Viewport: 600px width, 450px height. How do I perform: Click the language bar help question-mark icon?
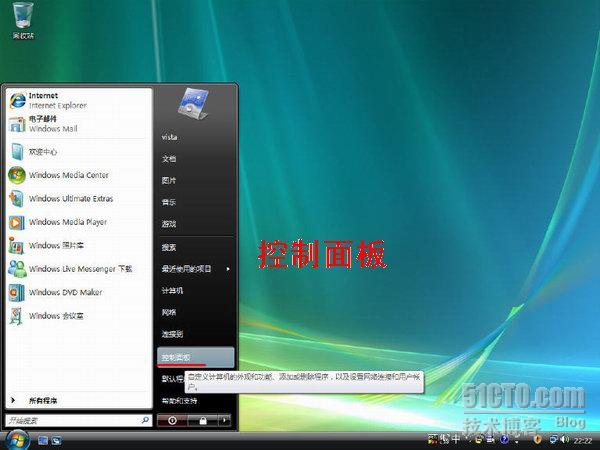[x=504, y=440]
